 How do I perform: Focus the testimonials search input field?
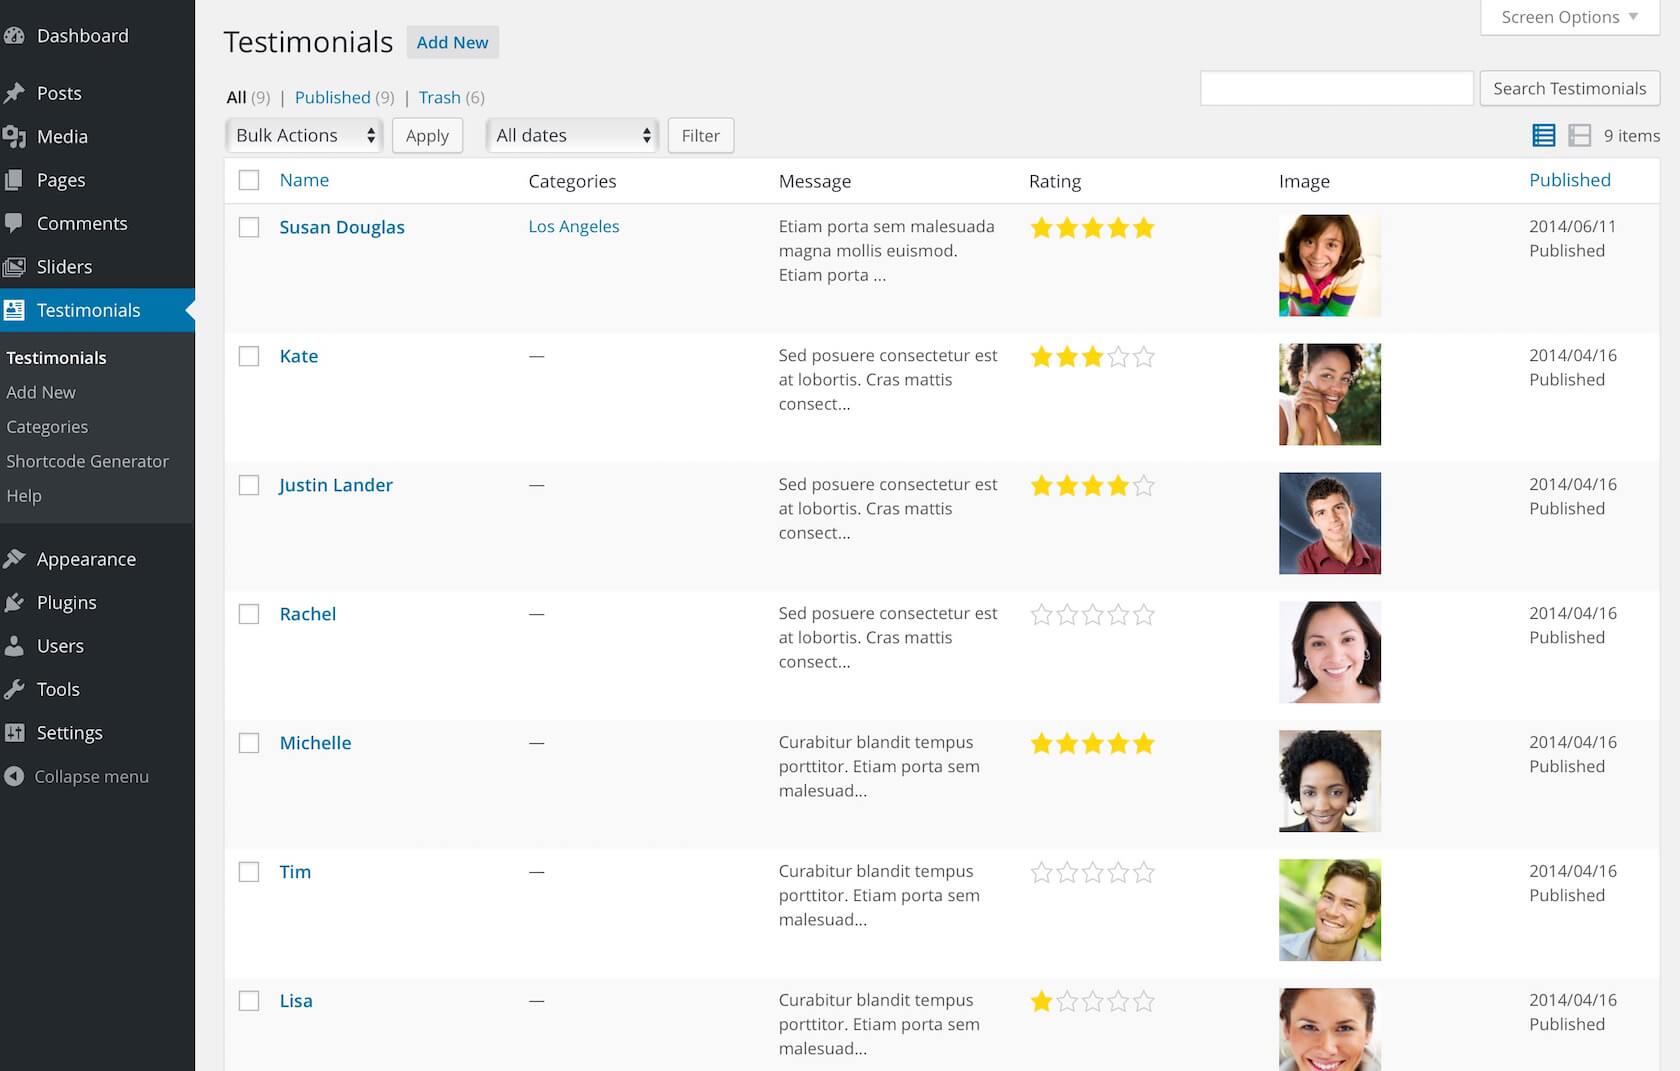pos(1336,88)
